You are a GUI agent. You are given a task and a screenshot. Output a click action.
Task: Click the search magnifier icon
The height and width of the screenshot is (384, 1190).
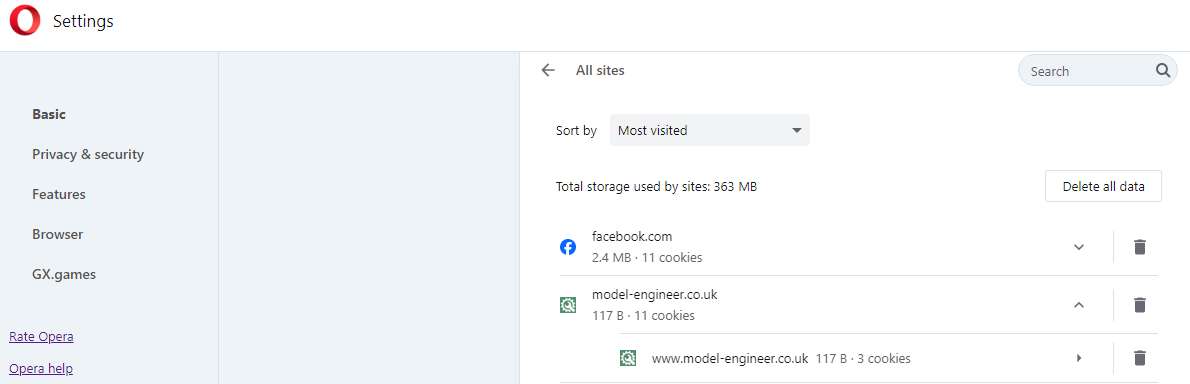1163,71
